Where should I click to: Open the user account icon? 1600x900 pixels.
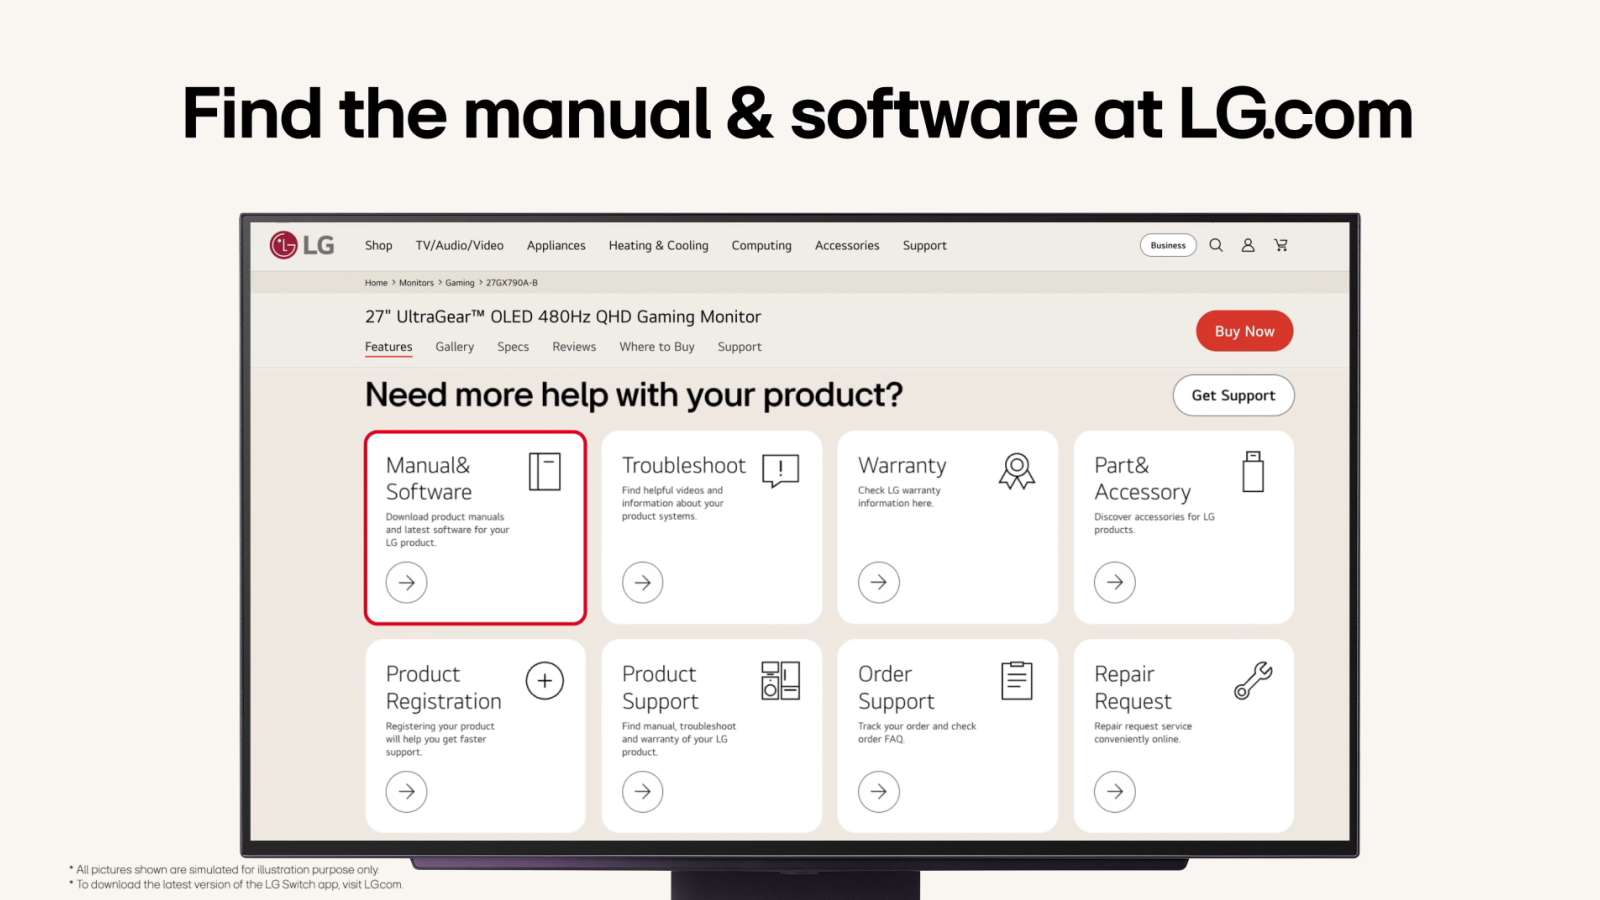tap(1248, 245)
